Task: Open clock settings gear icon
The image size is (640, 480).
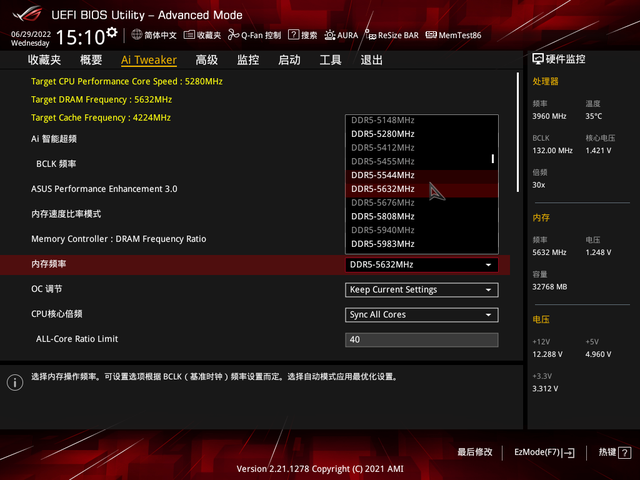Action: [112, 32]
